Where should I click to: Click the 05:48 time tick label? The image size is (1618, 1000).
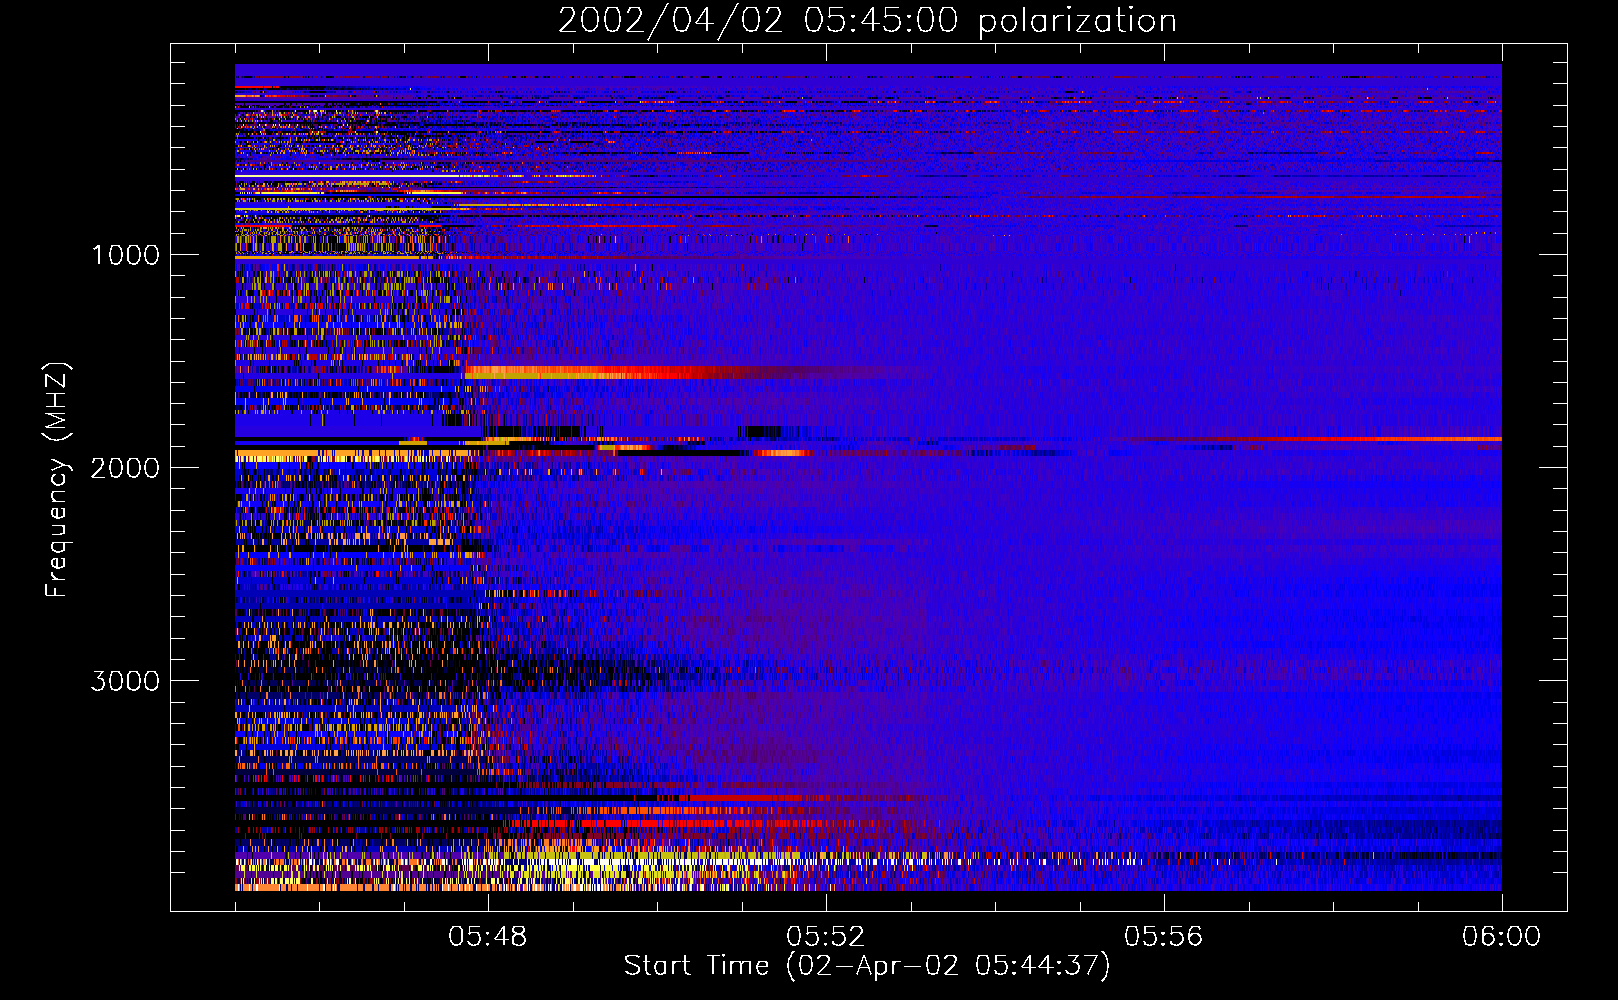click(488, 937)
